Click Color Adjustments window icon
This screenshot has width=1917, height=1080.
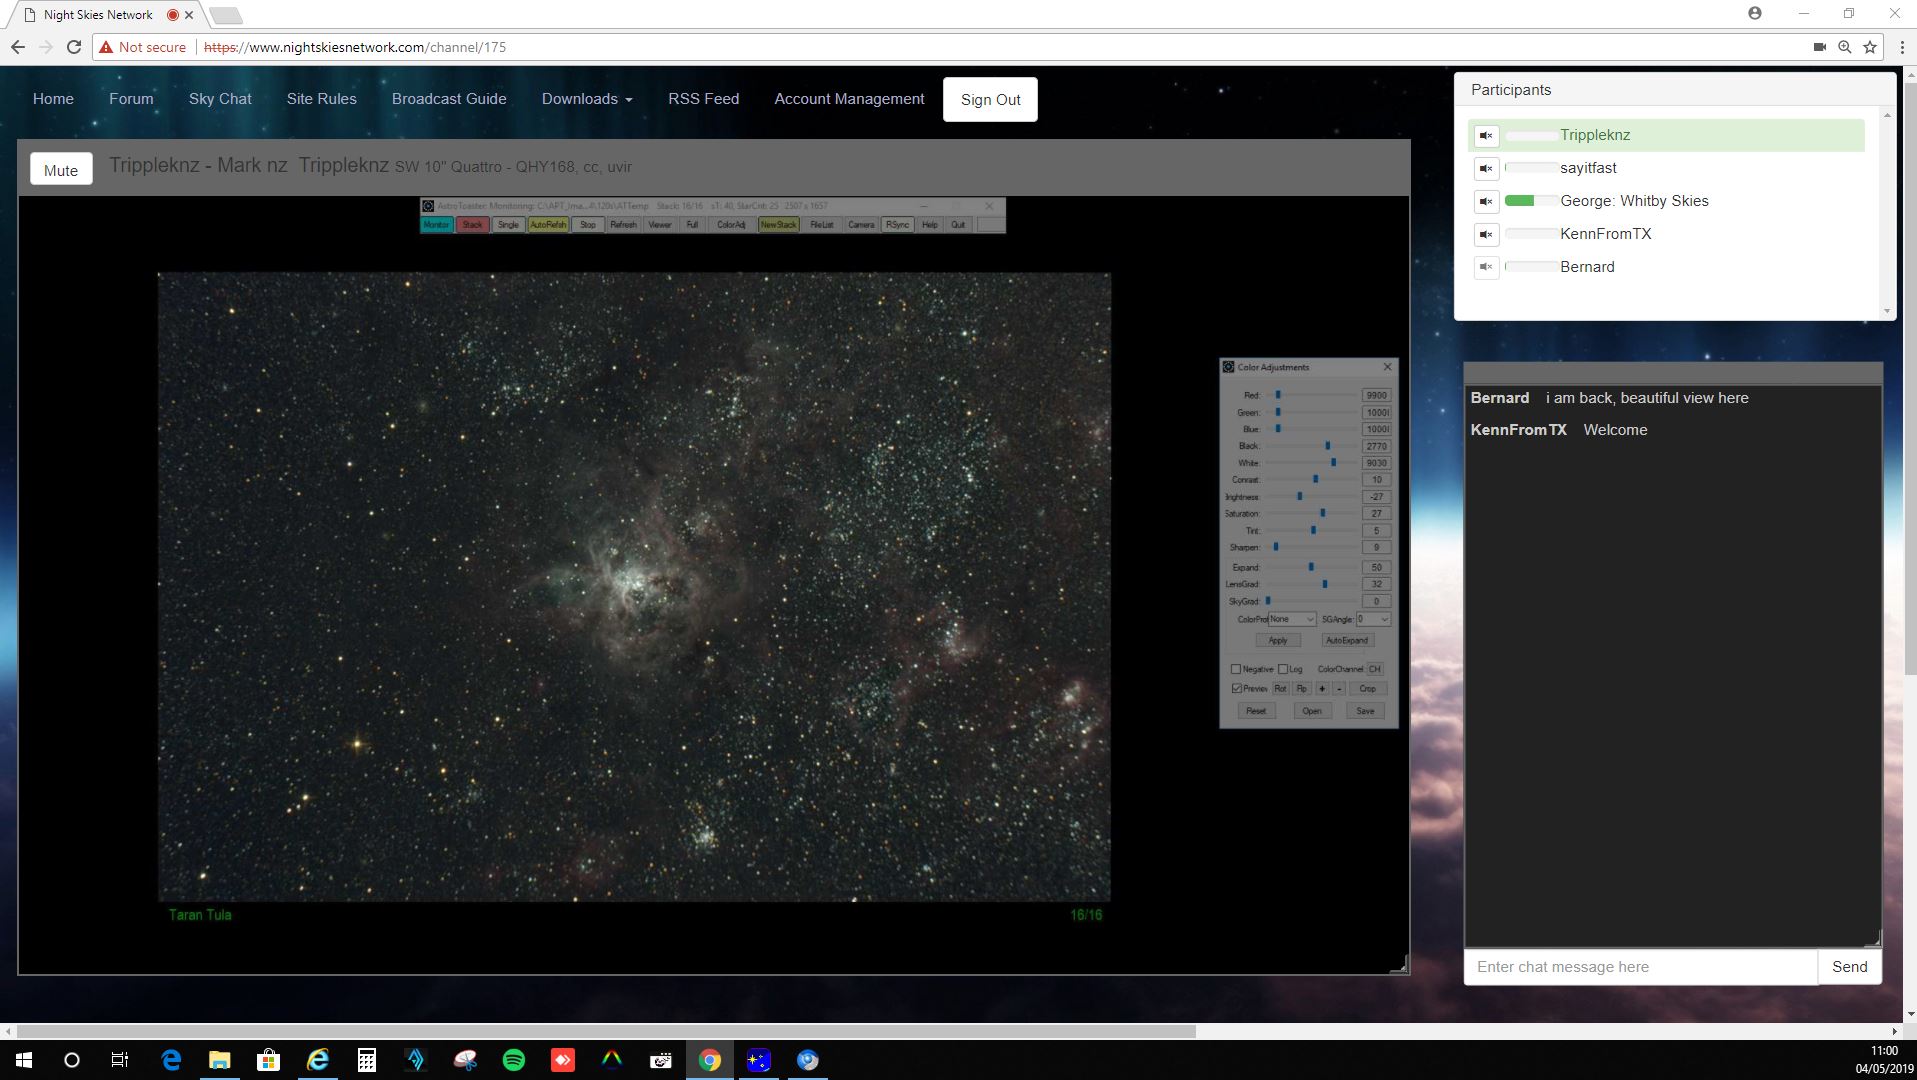(x=1229, y=367)
